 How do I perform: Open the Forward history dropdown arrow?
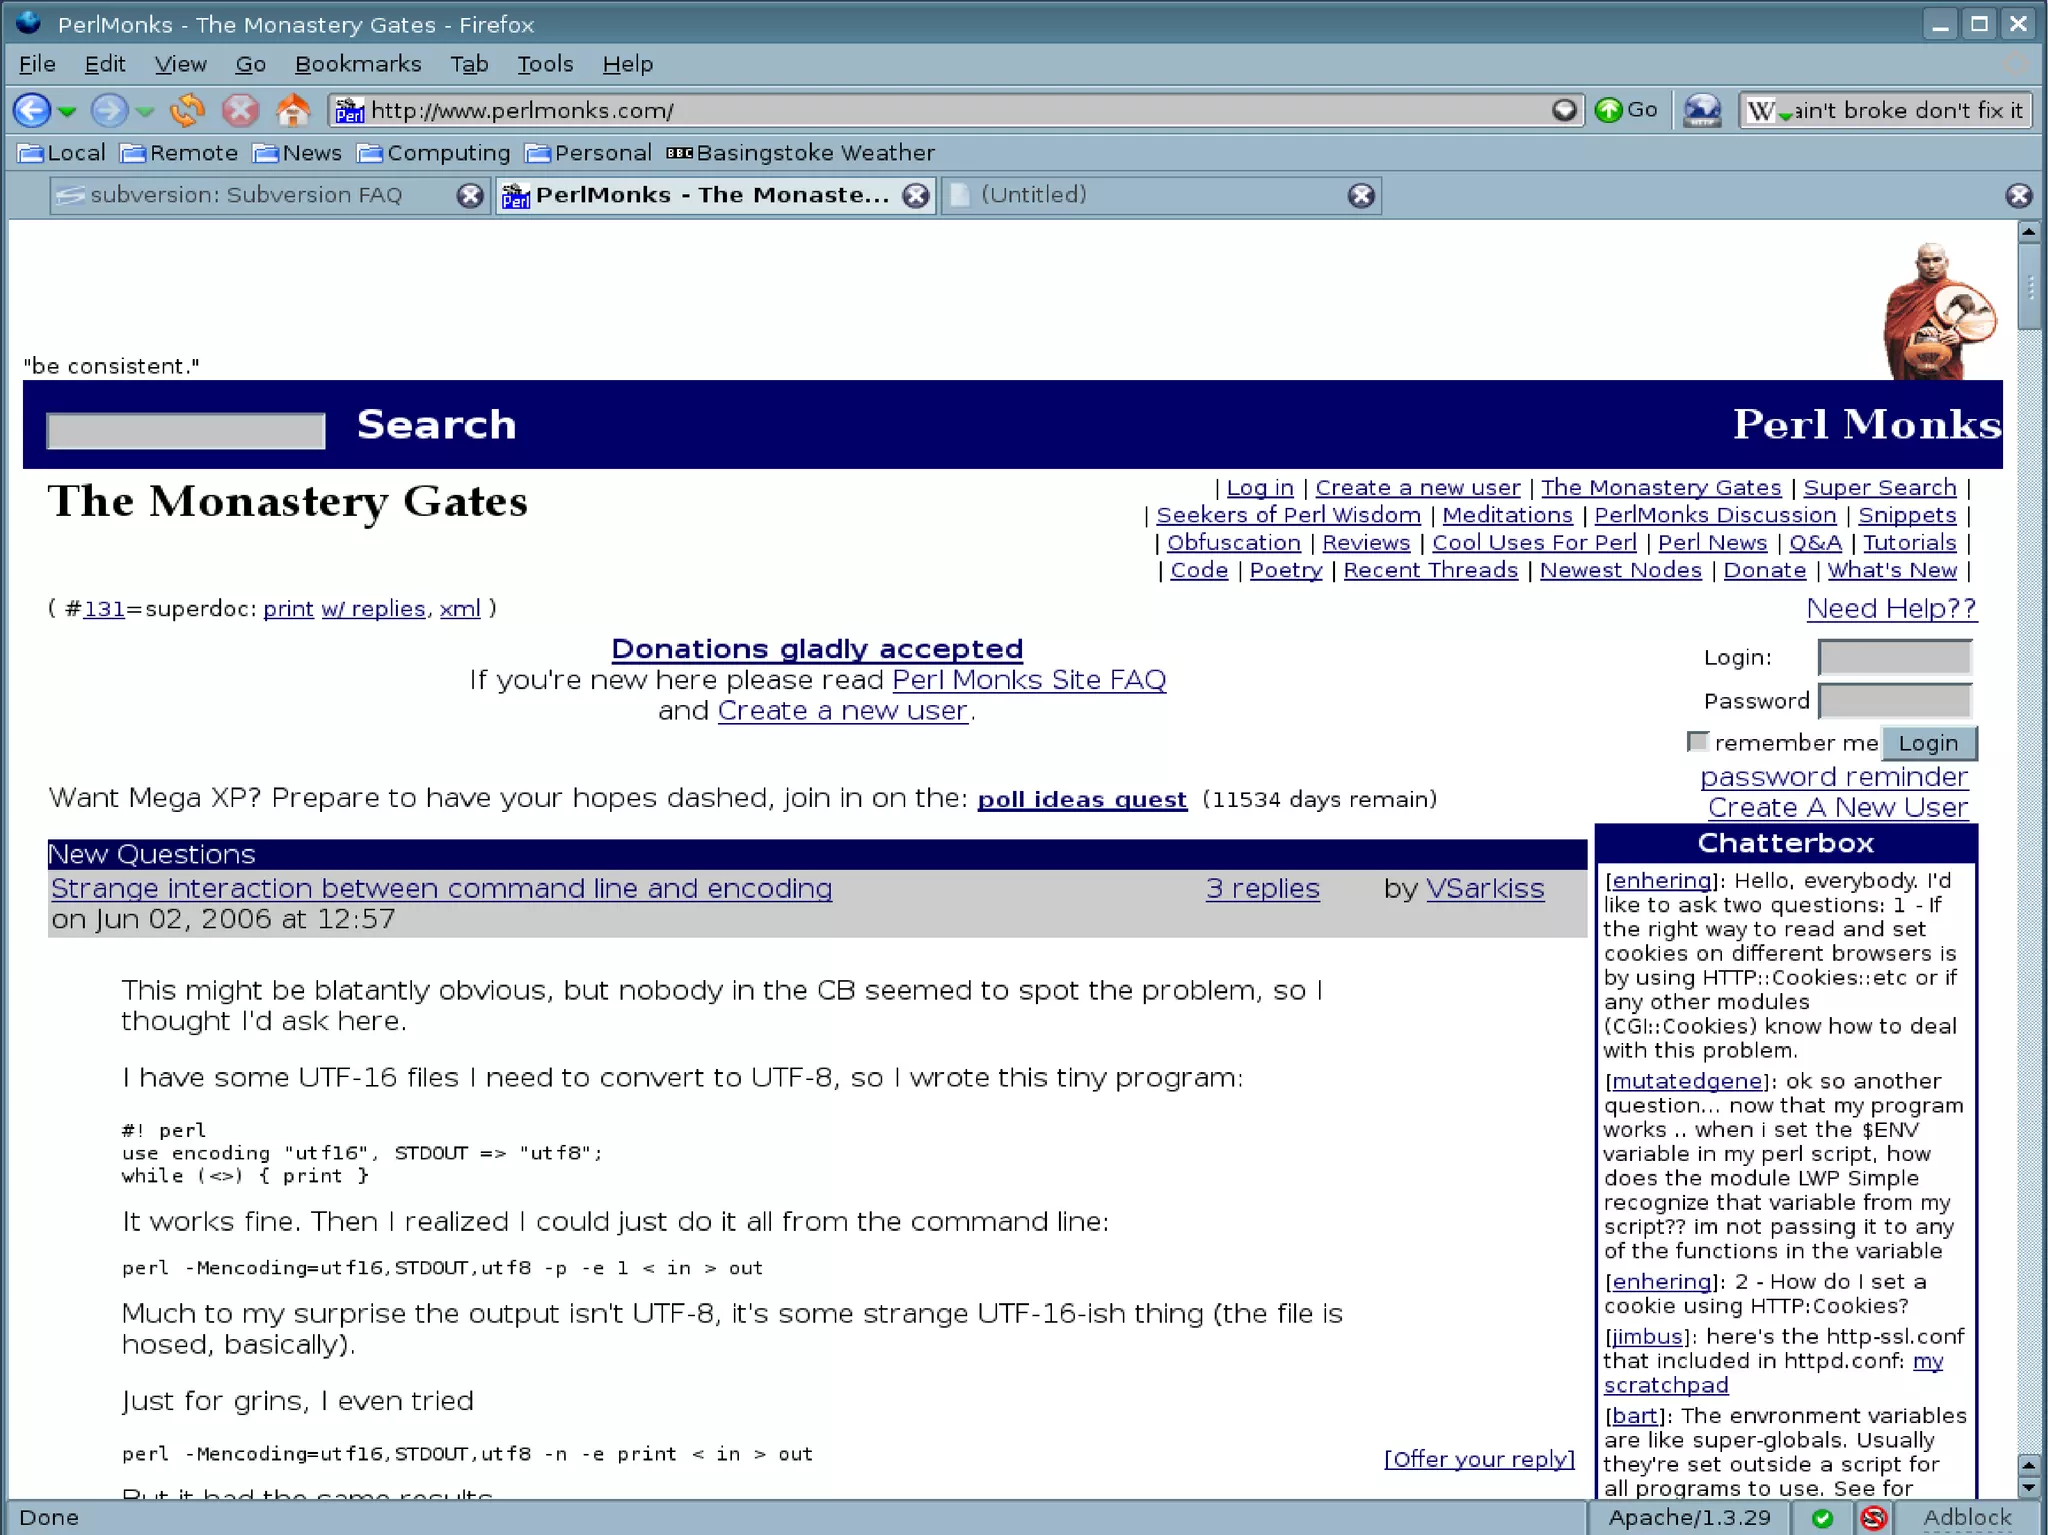pos(145,111)
